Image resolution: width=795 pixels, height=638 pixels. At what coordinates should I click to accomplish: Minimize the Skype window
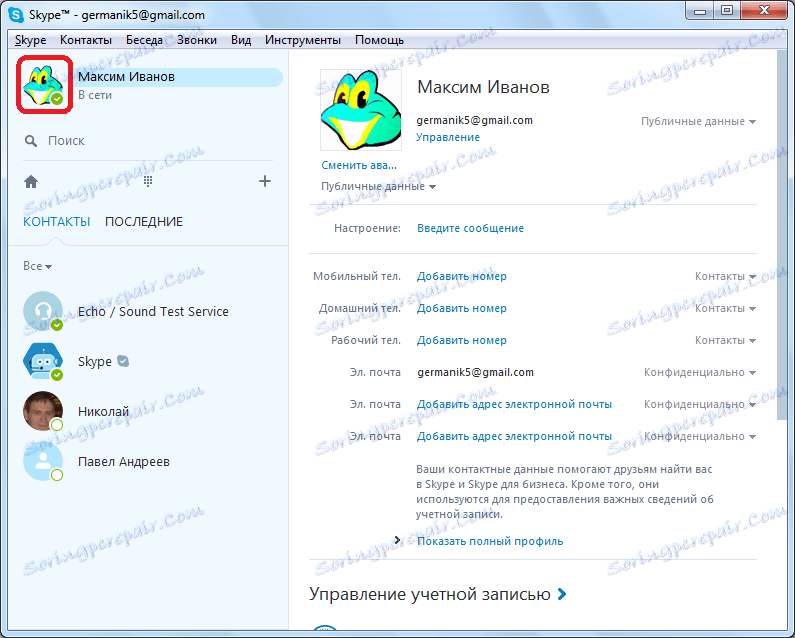click(x=700, y=11)
